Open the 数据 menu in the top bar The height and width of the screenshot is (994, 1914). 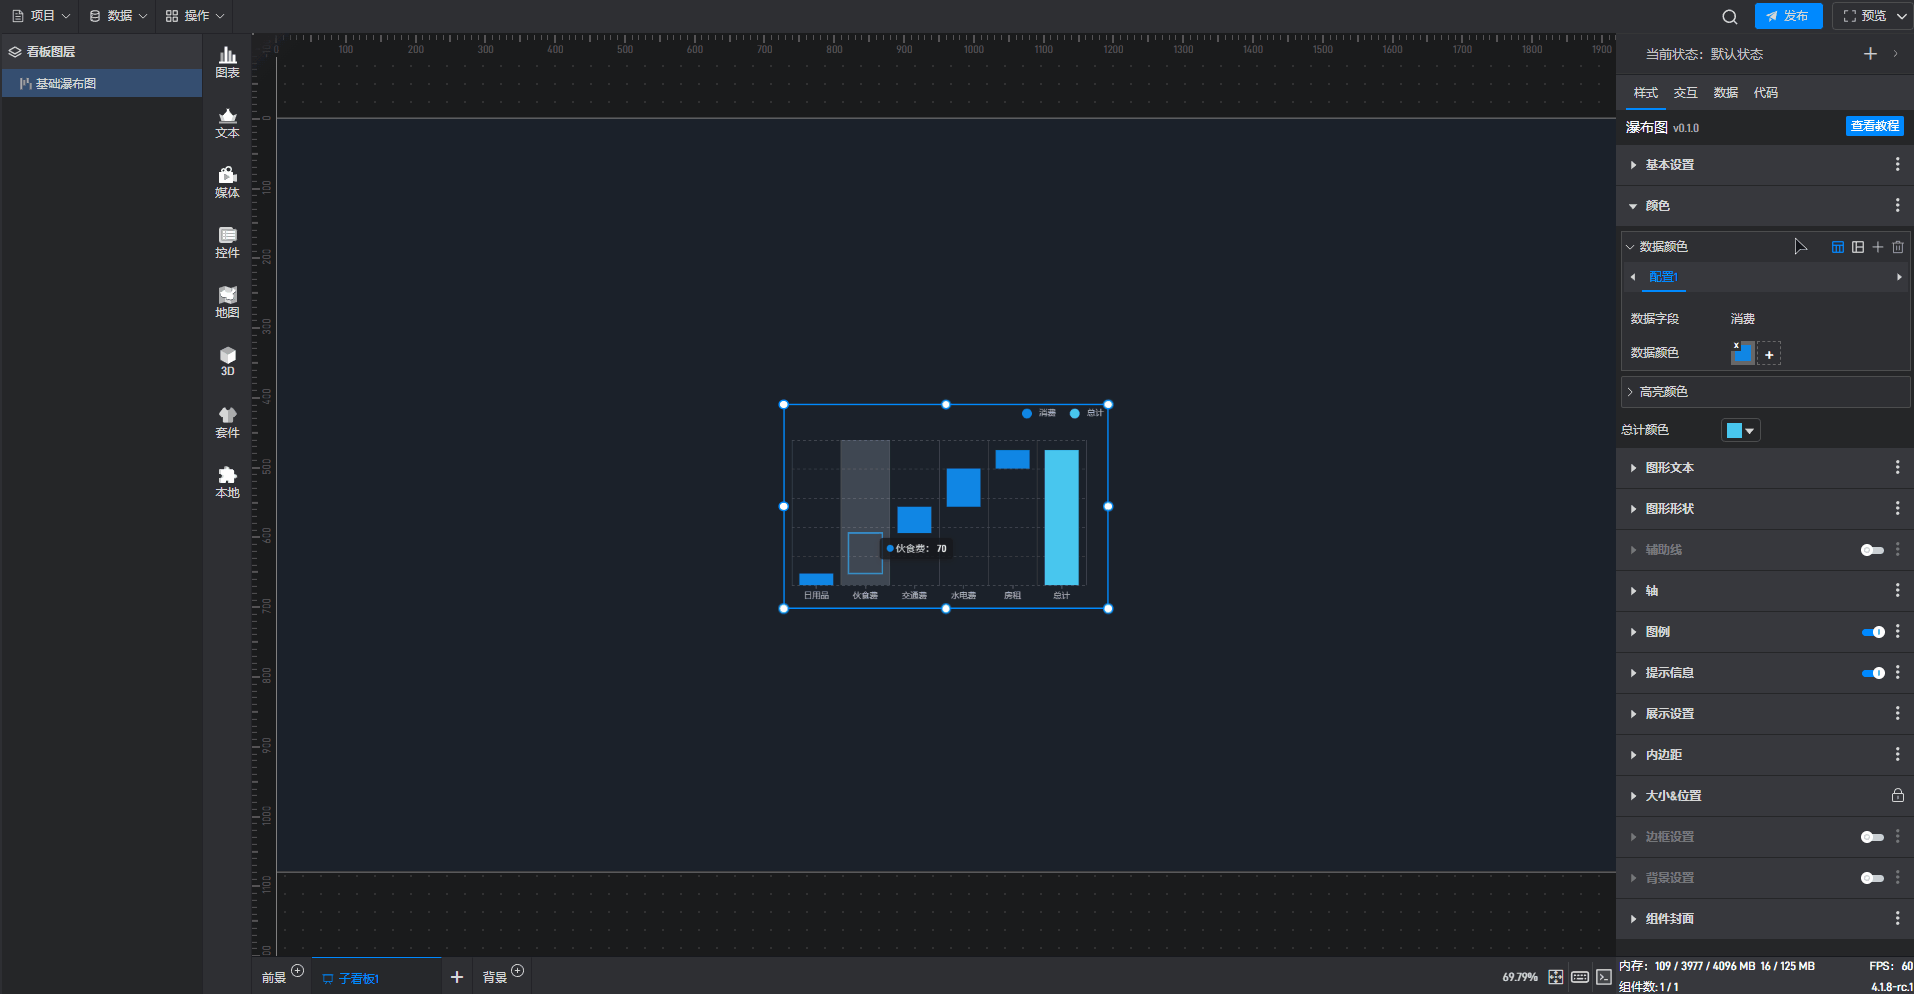[118, 16]
